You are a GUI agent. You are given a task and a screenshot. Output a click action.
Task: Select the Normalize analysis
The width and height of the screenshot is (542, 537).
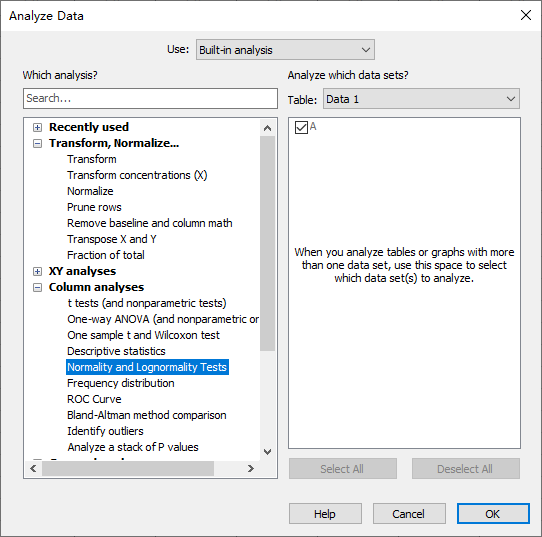tap(90, 191)
